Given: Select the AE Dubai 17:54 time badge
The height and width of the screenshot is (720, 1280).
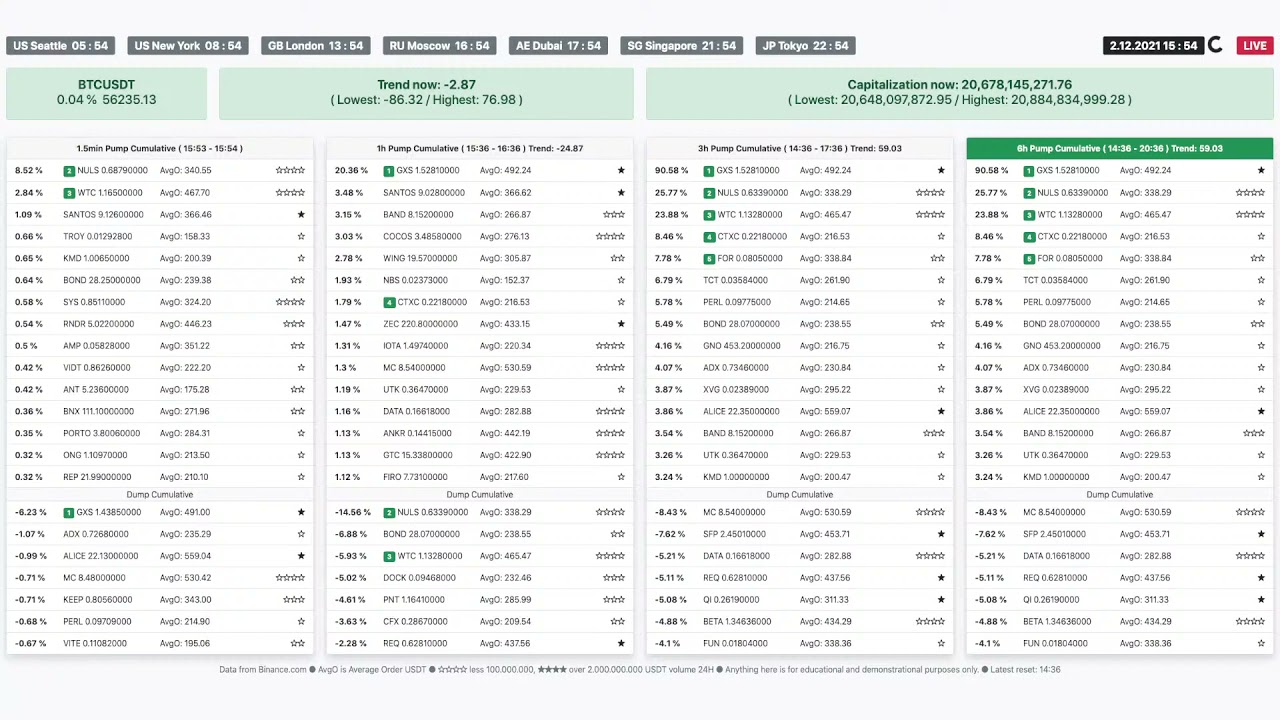Looking at the screenshot, I should tap(558, 45).
